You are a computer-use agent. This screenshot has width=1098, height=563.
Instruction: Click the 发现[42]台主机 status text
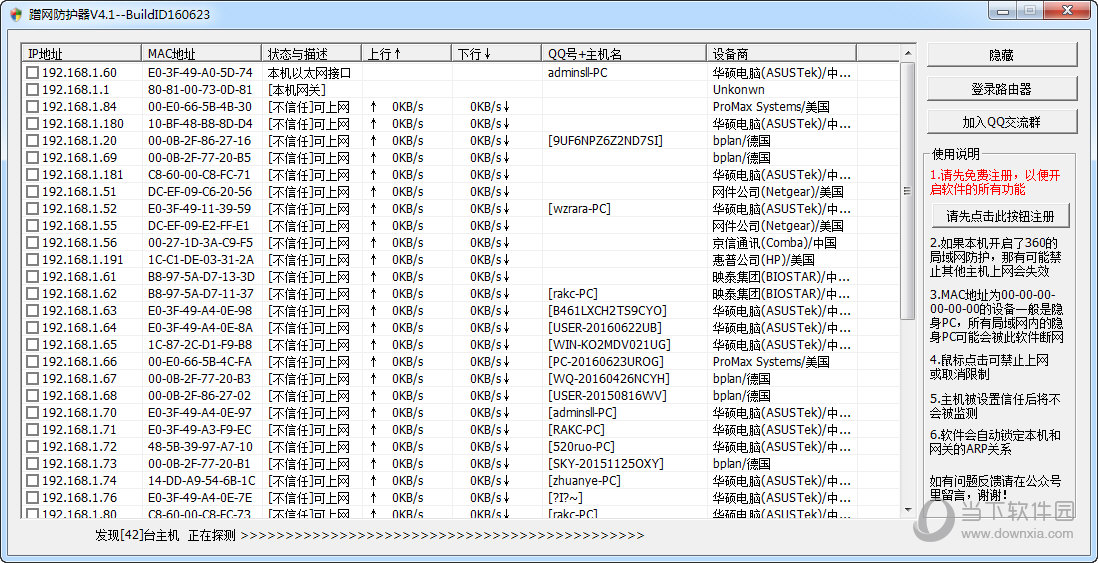click(x=138, y=536)
